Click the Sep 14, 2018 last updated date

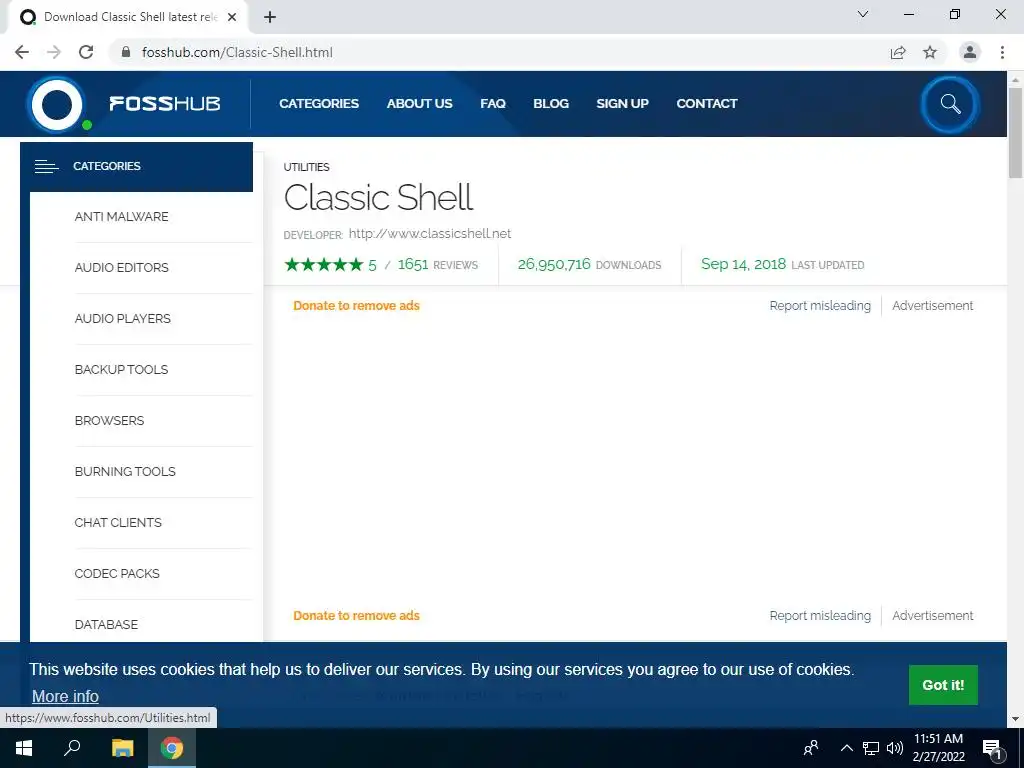click(x=743, y=264)
